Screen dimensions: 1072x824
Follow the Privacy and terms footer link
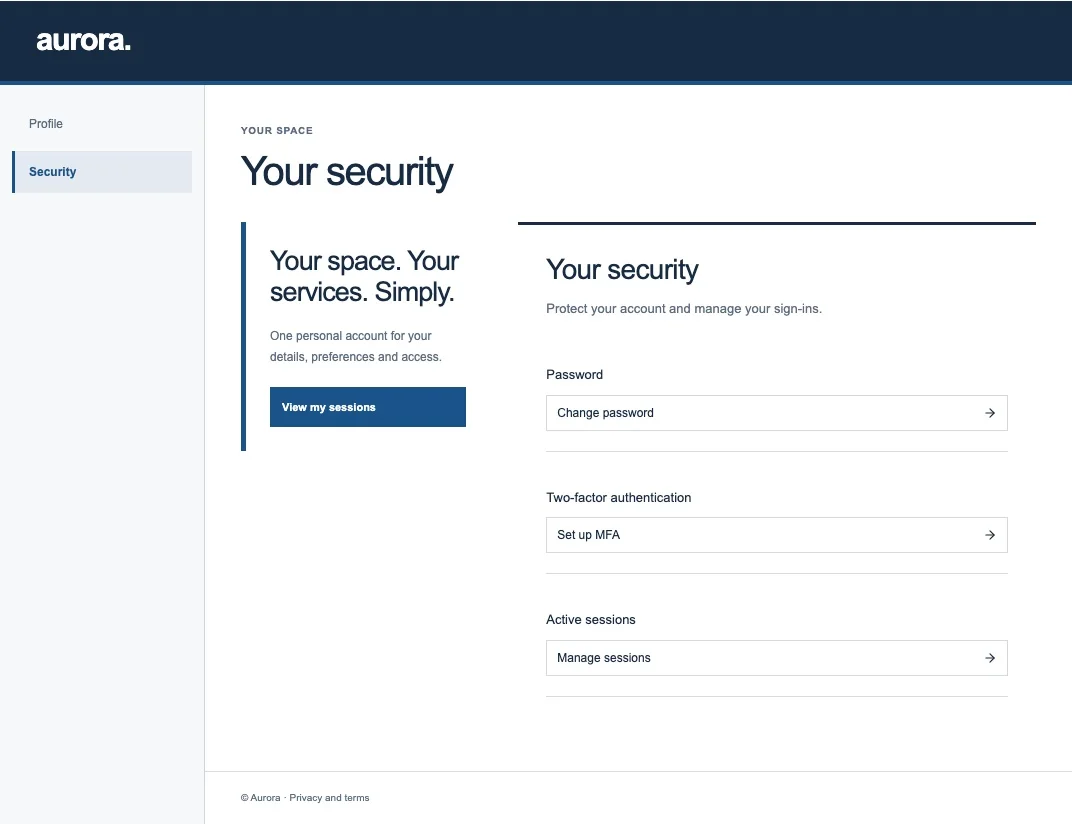coord(329,798)
